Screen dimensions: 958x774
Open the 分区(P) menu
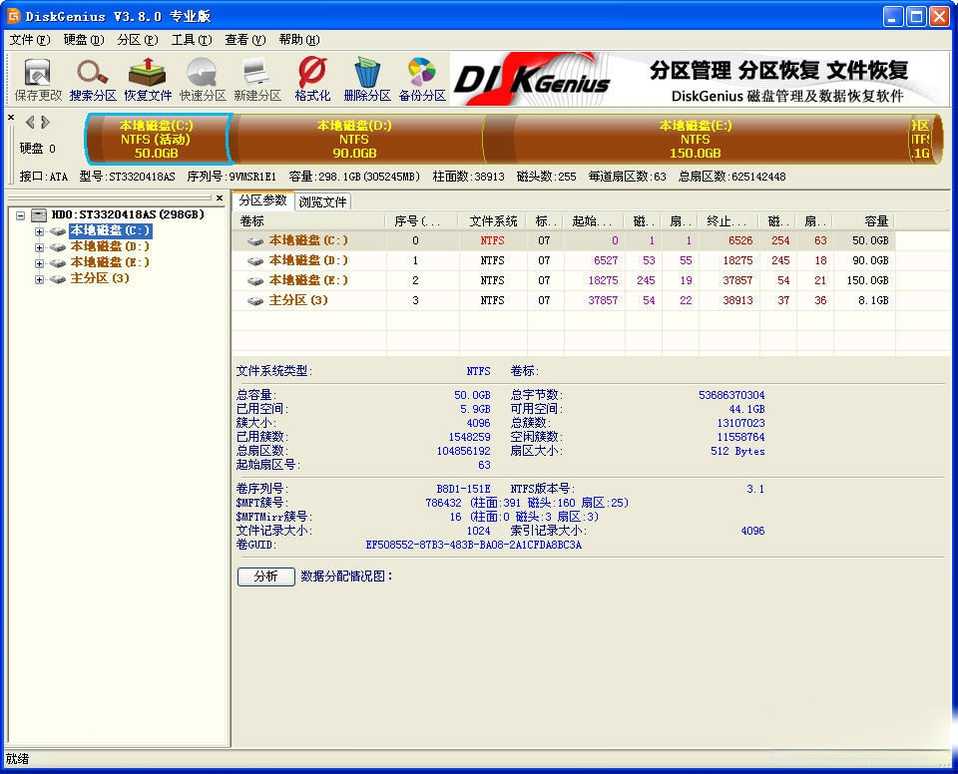click(x=137, y=40)
